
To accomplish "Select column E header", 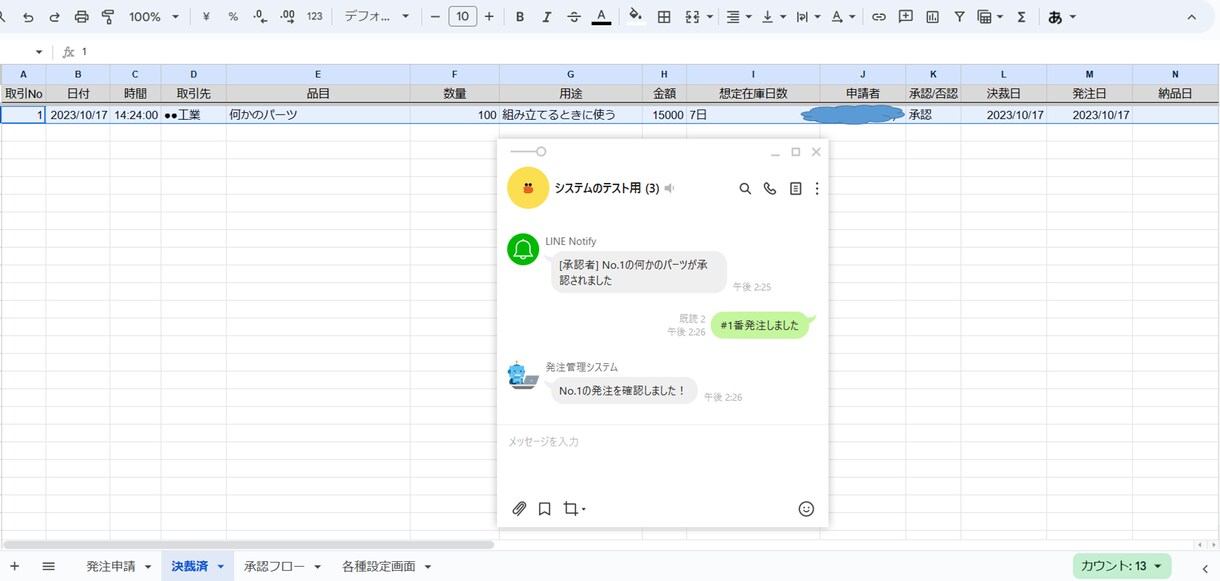I will tap(318, 74).
